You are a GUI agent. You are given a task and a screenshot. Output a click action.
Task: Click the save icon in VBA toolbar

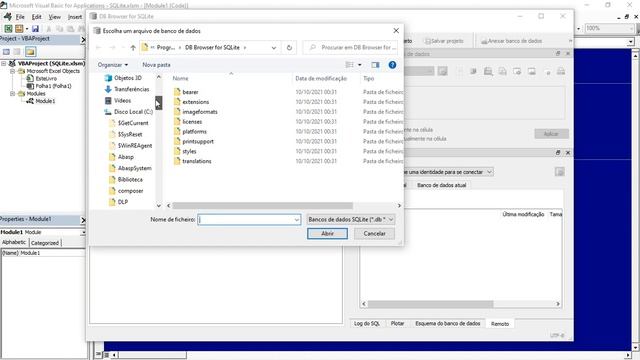36,29
